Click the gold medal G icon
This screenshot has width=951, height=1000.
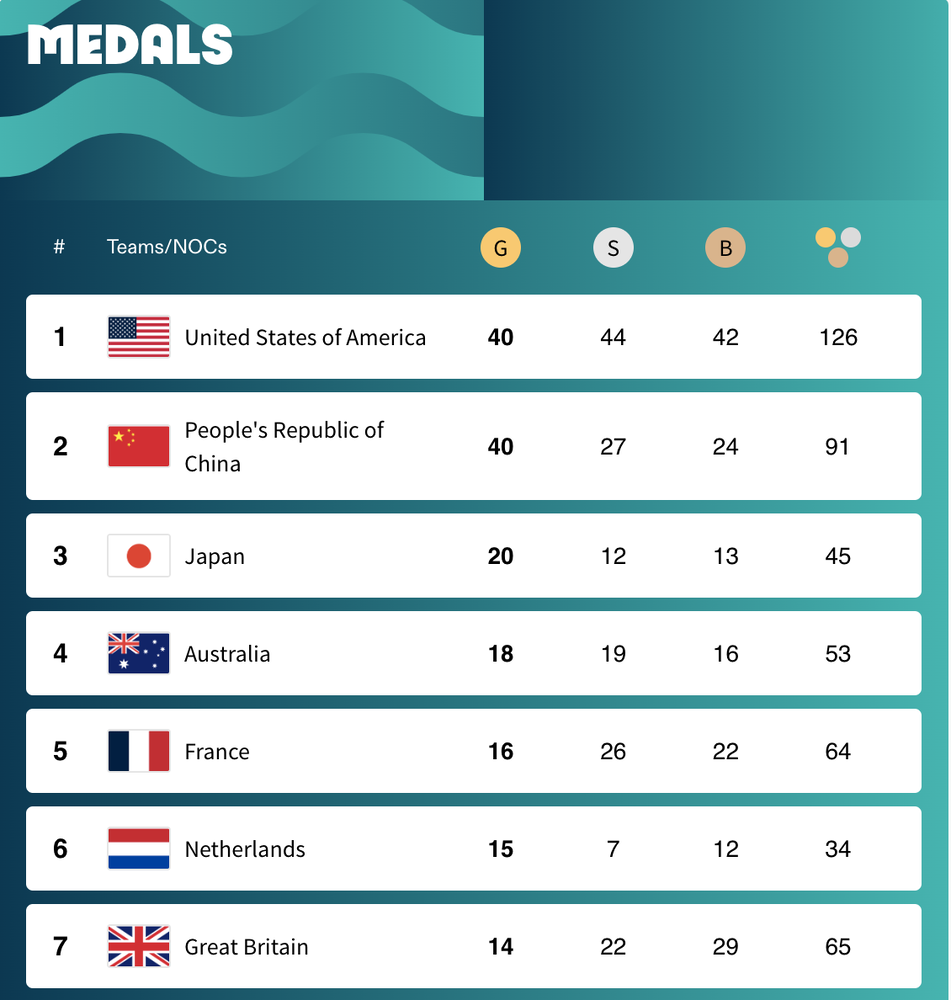pos(500,247)
